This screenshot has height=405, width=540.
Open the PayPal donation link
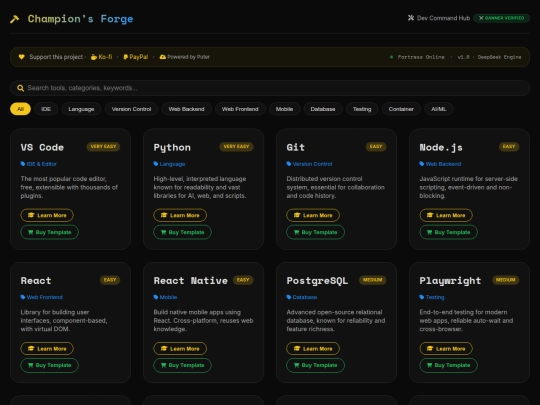(136, 57)
